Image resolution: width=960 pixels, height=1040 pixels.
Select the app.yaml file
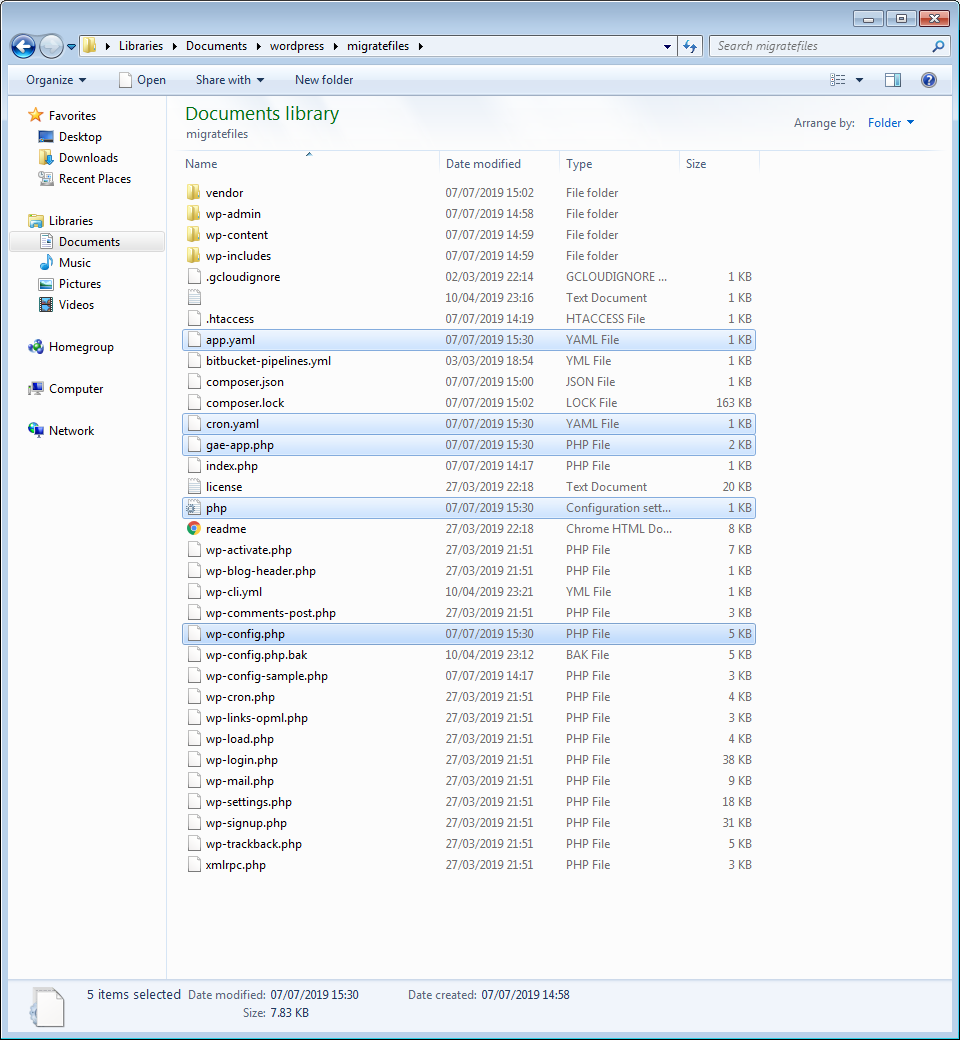point(468,340)
